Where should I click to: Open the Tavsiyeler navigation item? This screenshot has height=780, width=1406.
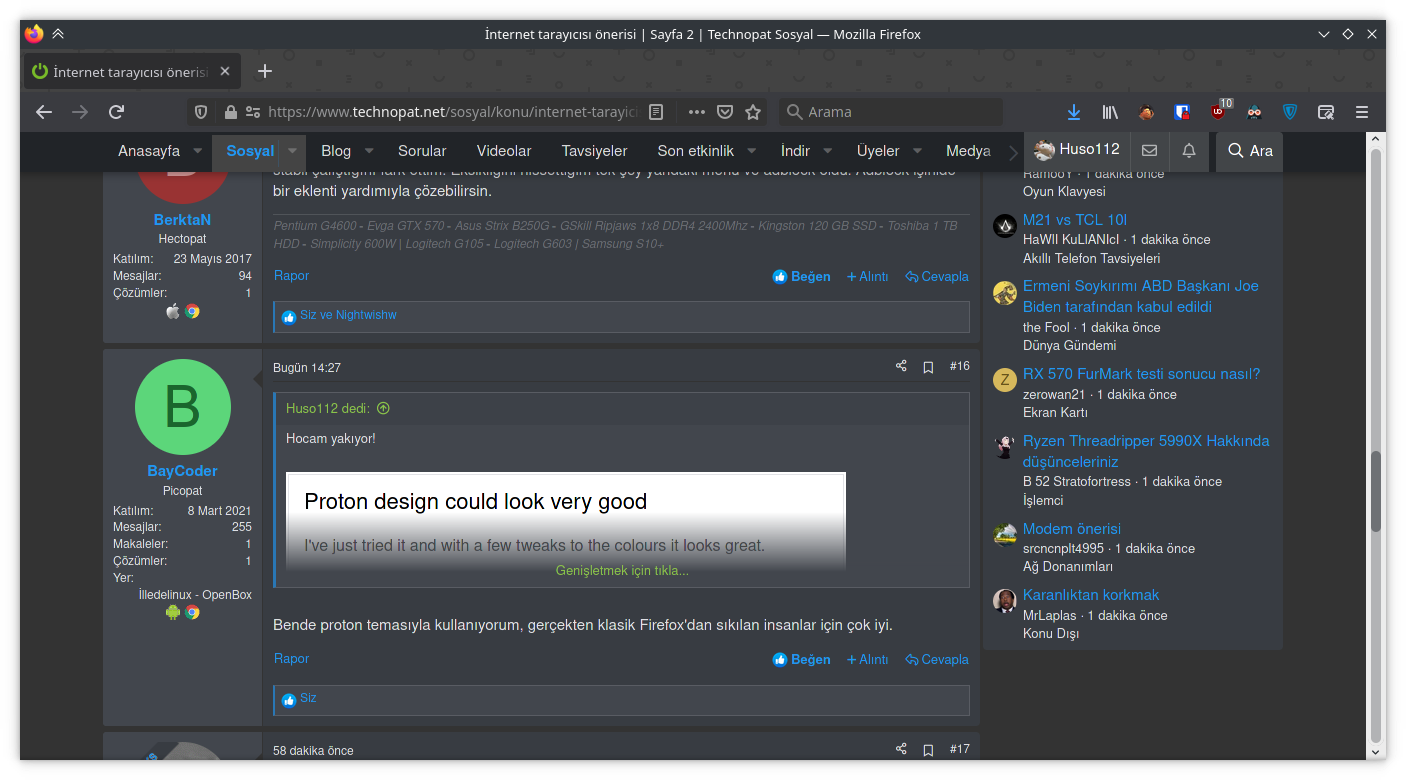594,151
